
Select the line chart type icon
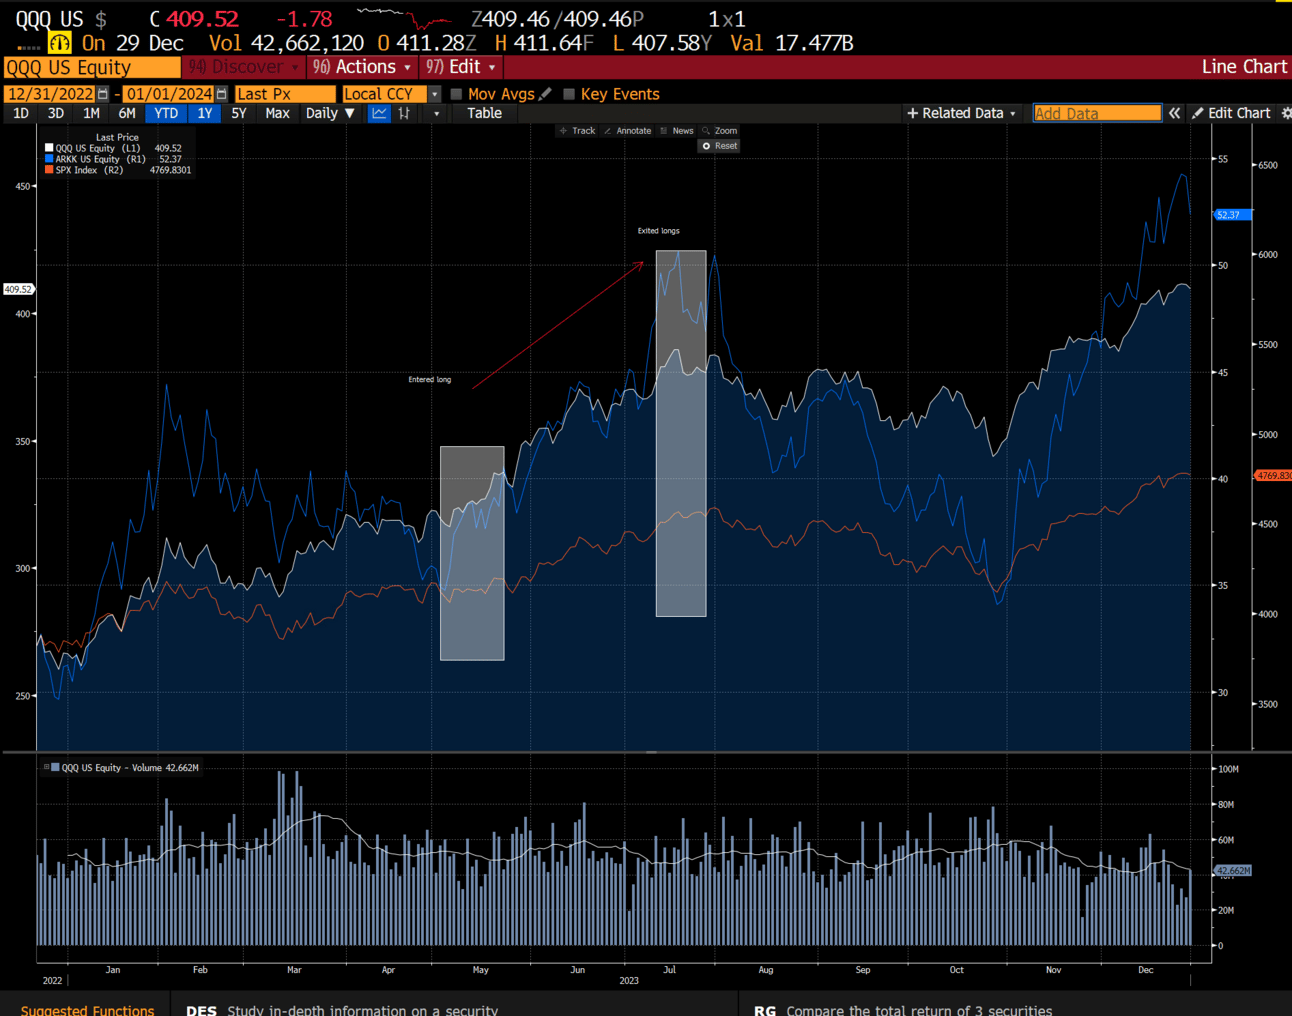click(x=379, y=113)
